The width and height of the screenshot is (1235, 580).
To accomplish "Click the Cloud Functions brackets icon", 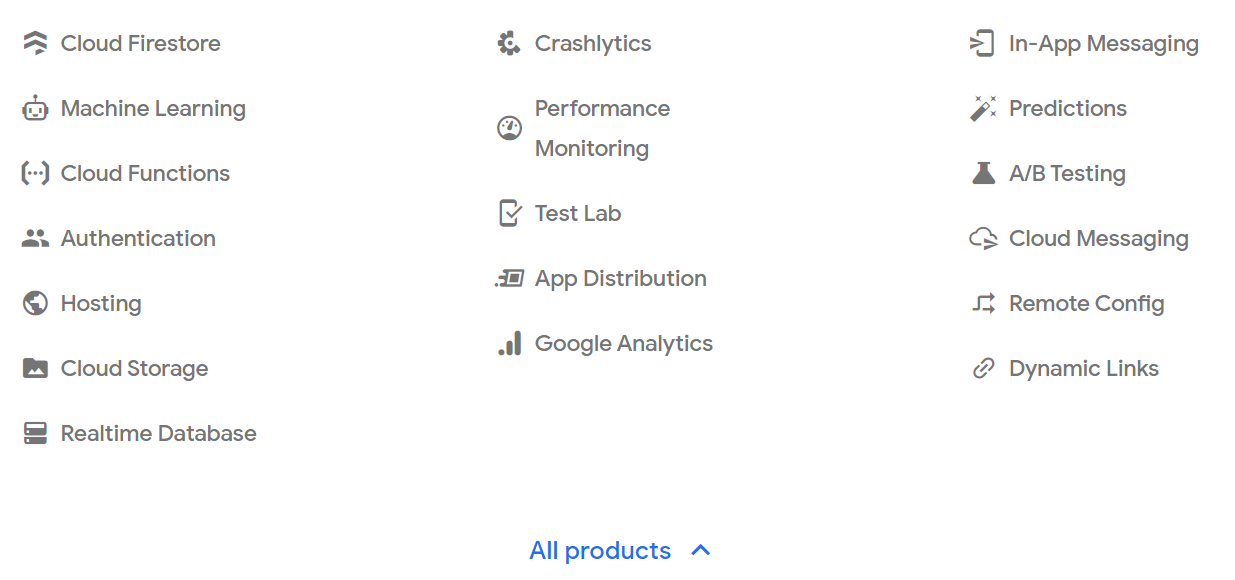I will coord(35,173).
